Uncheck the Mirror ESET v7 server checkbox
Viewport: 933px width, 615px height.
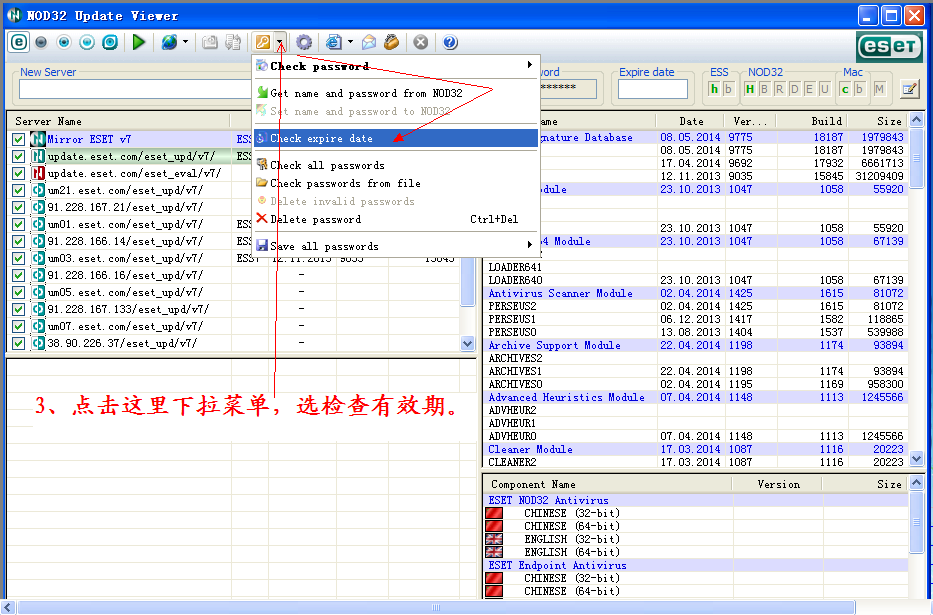(18, 139)
